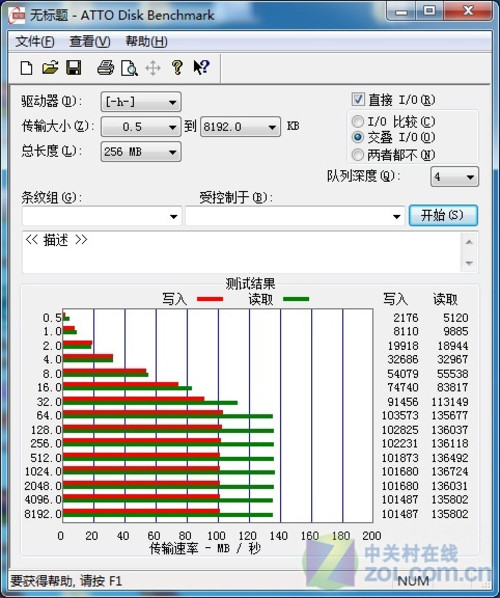The height and width of the screenshot is (598, 500).
Task: Activate context help arrow-question icon
Action: [x=201, y=68]
